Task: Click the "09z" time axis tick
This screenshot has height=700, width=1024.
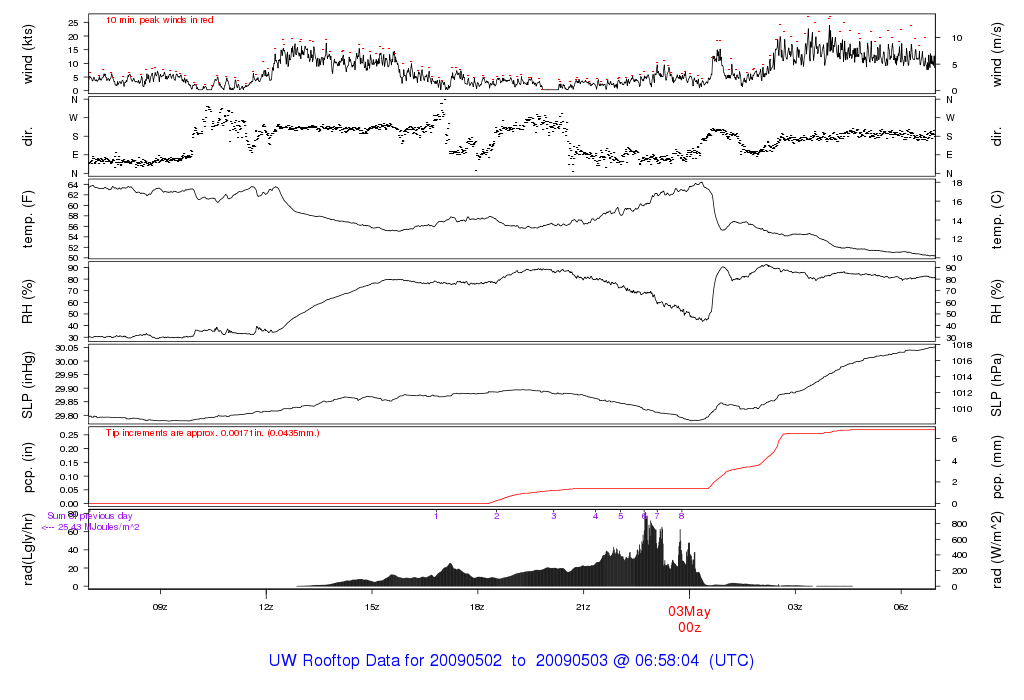Action: 160,607
